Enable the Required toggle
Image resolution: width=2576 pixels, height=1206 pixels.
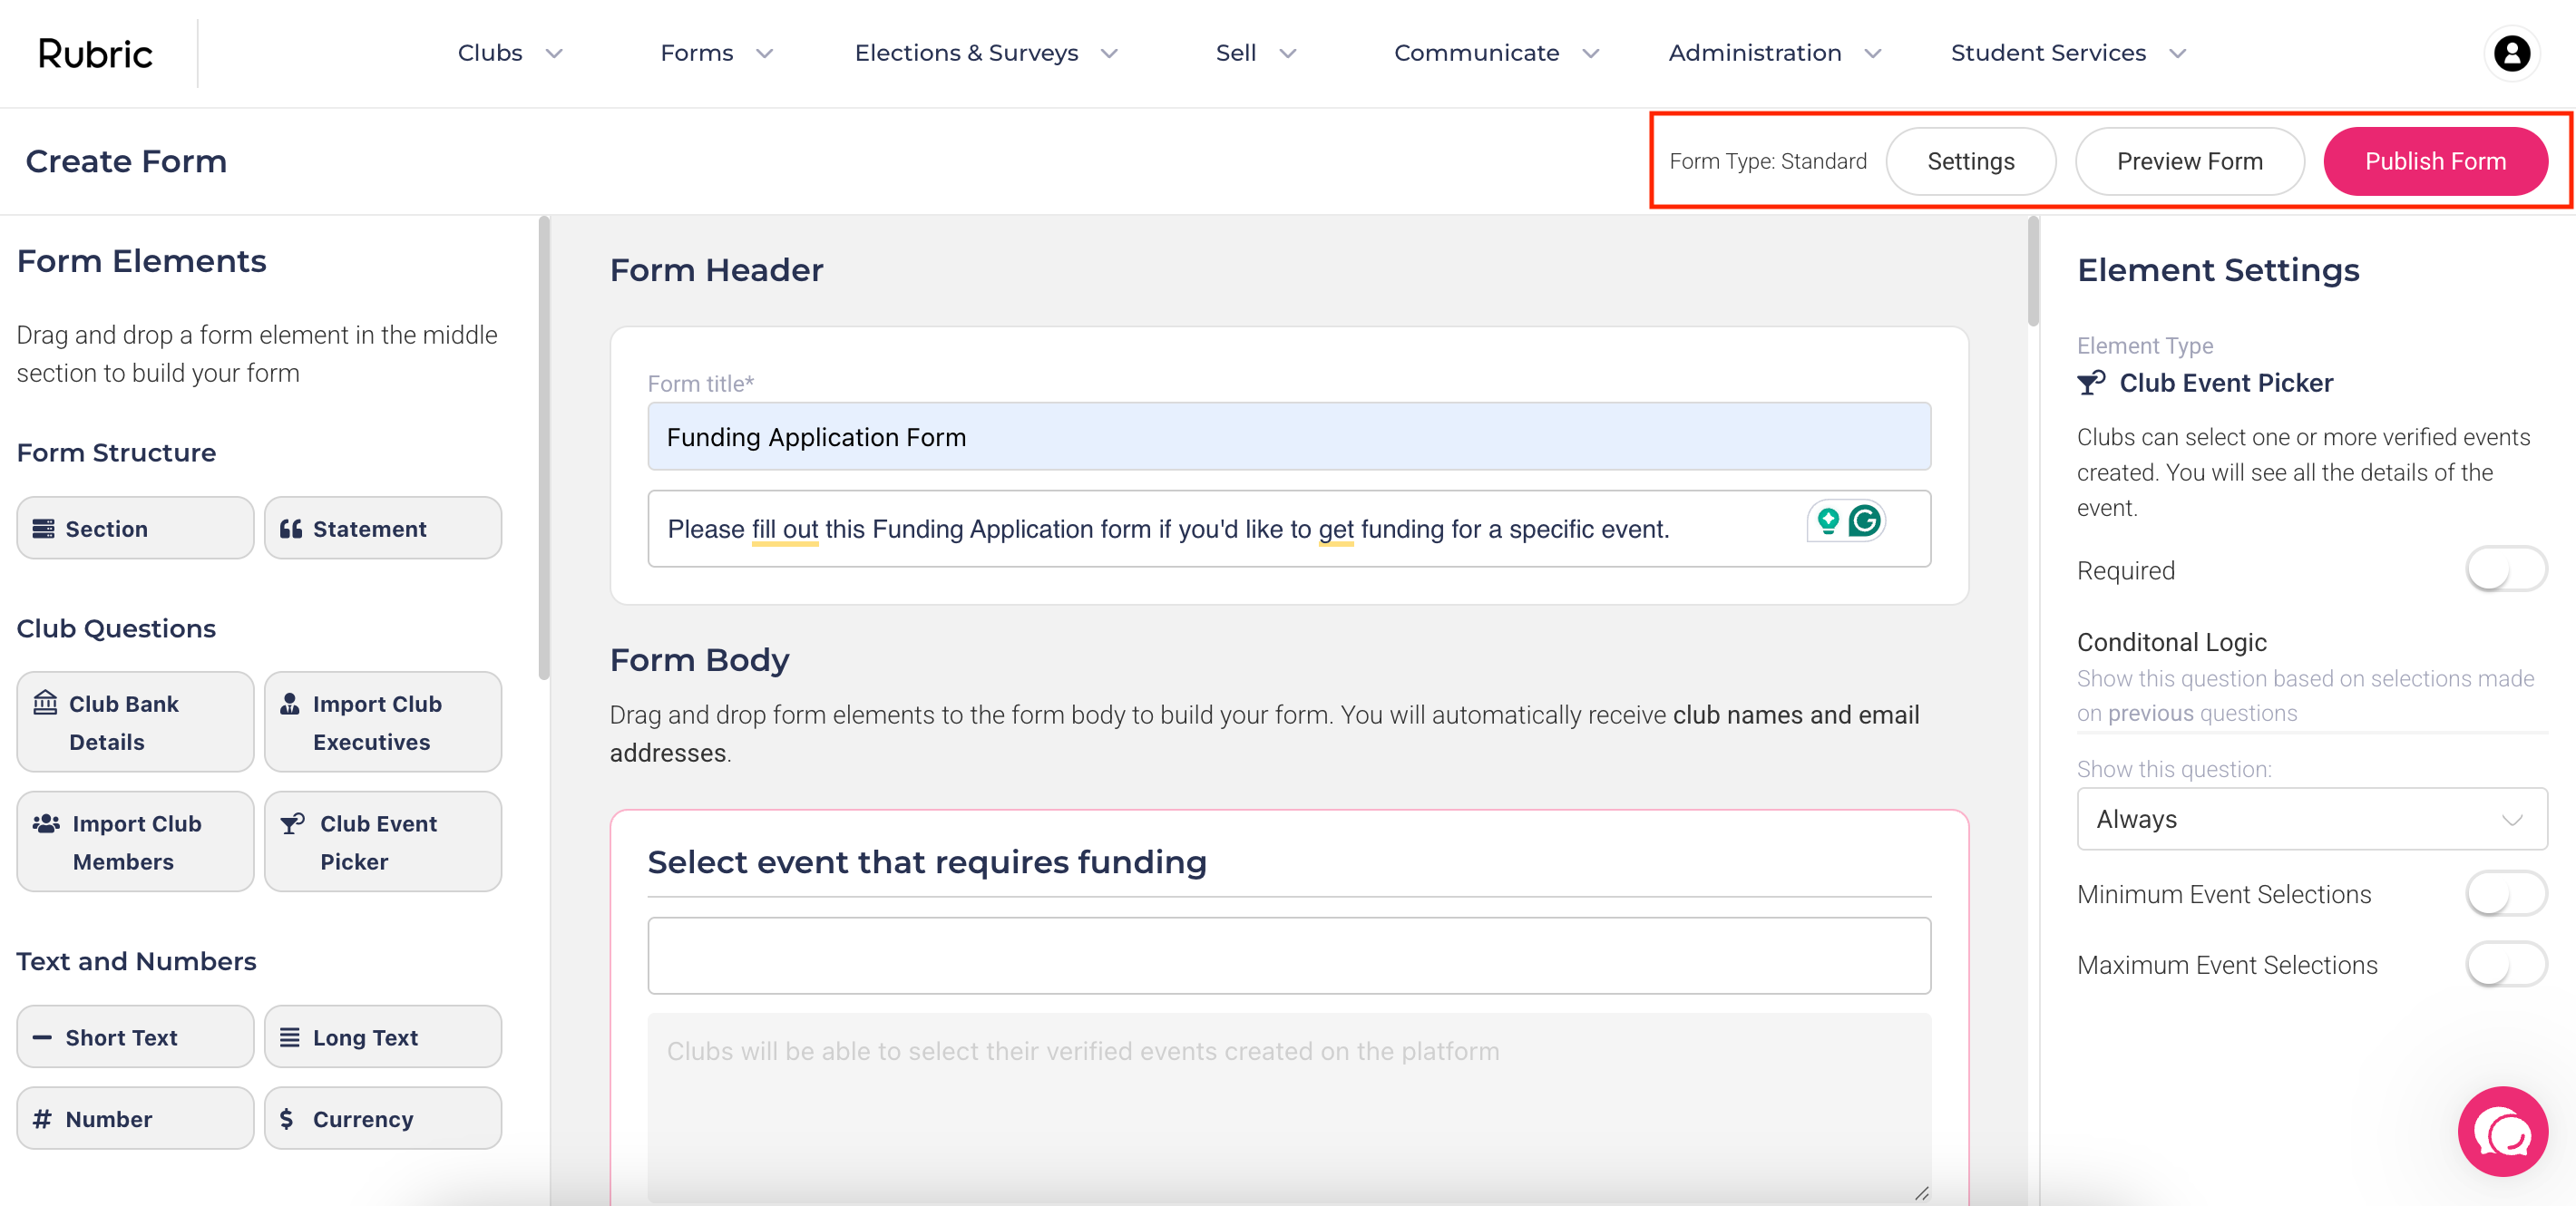(x=2504, y=570)
